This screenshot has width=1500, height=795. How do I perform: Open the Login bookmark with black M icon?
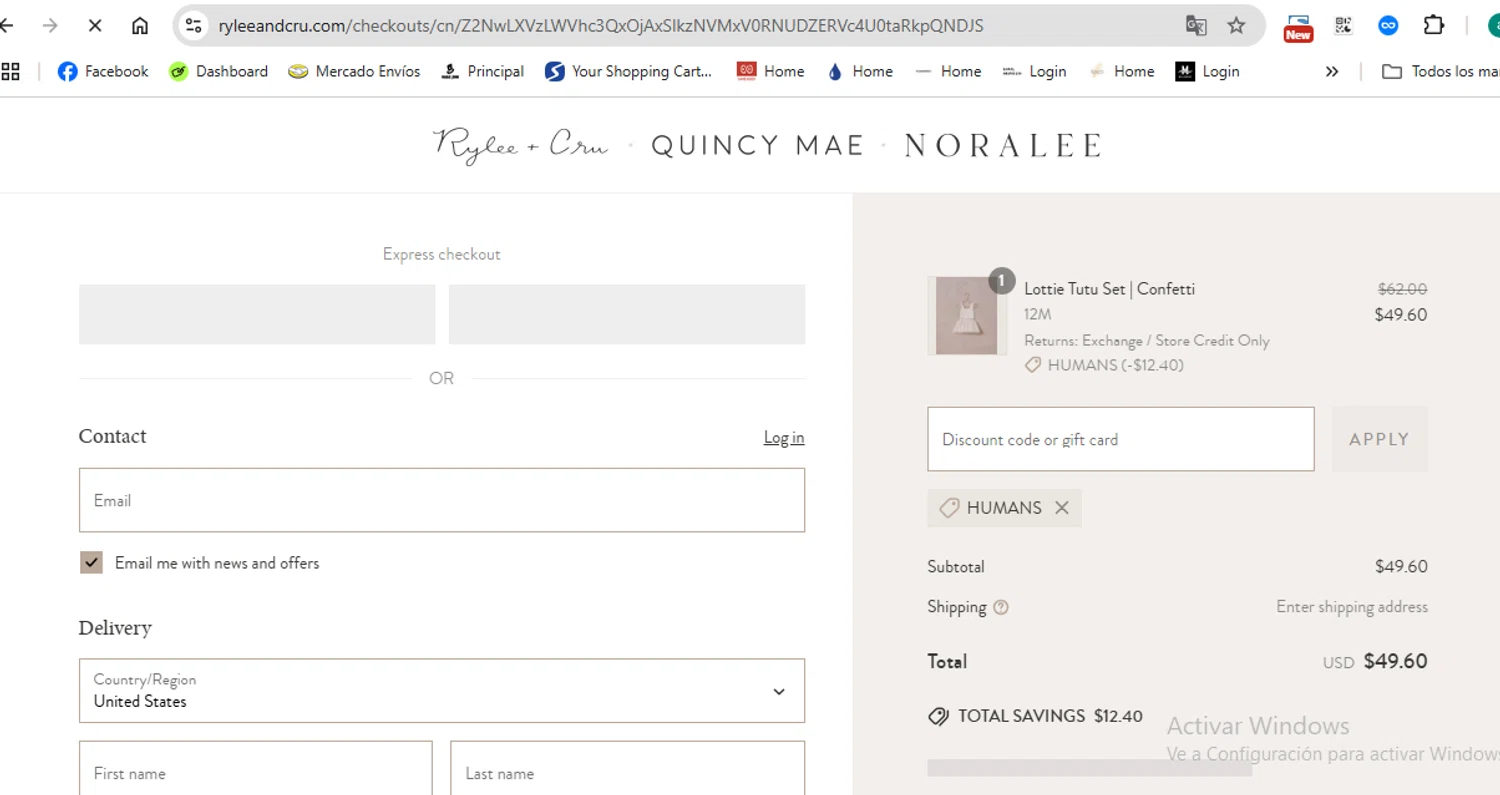1207,71
